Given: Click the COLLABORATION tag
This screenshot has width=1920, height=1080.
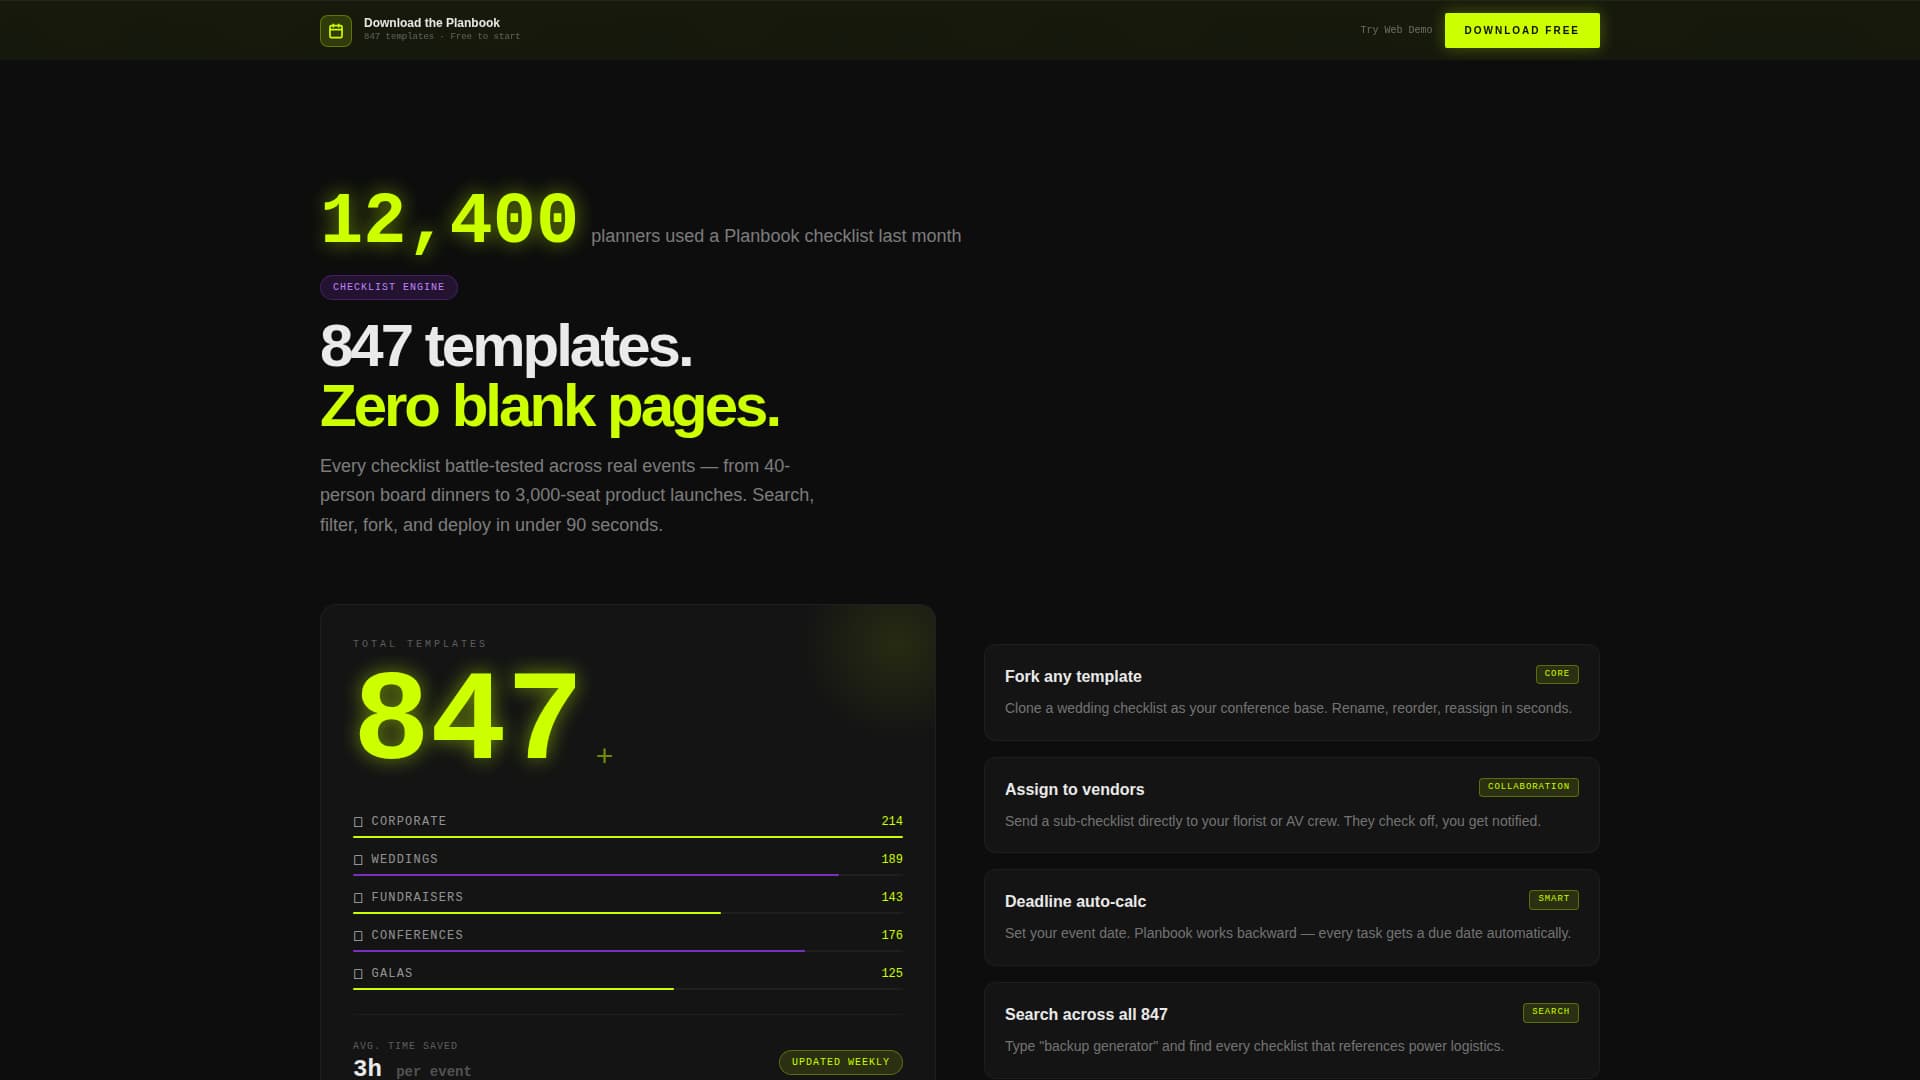Looking at the screenshot, I should tap(1528, 787).
